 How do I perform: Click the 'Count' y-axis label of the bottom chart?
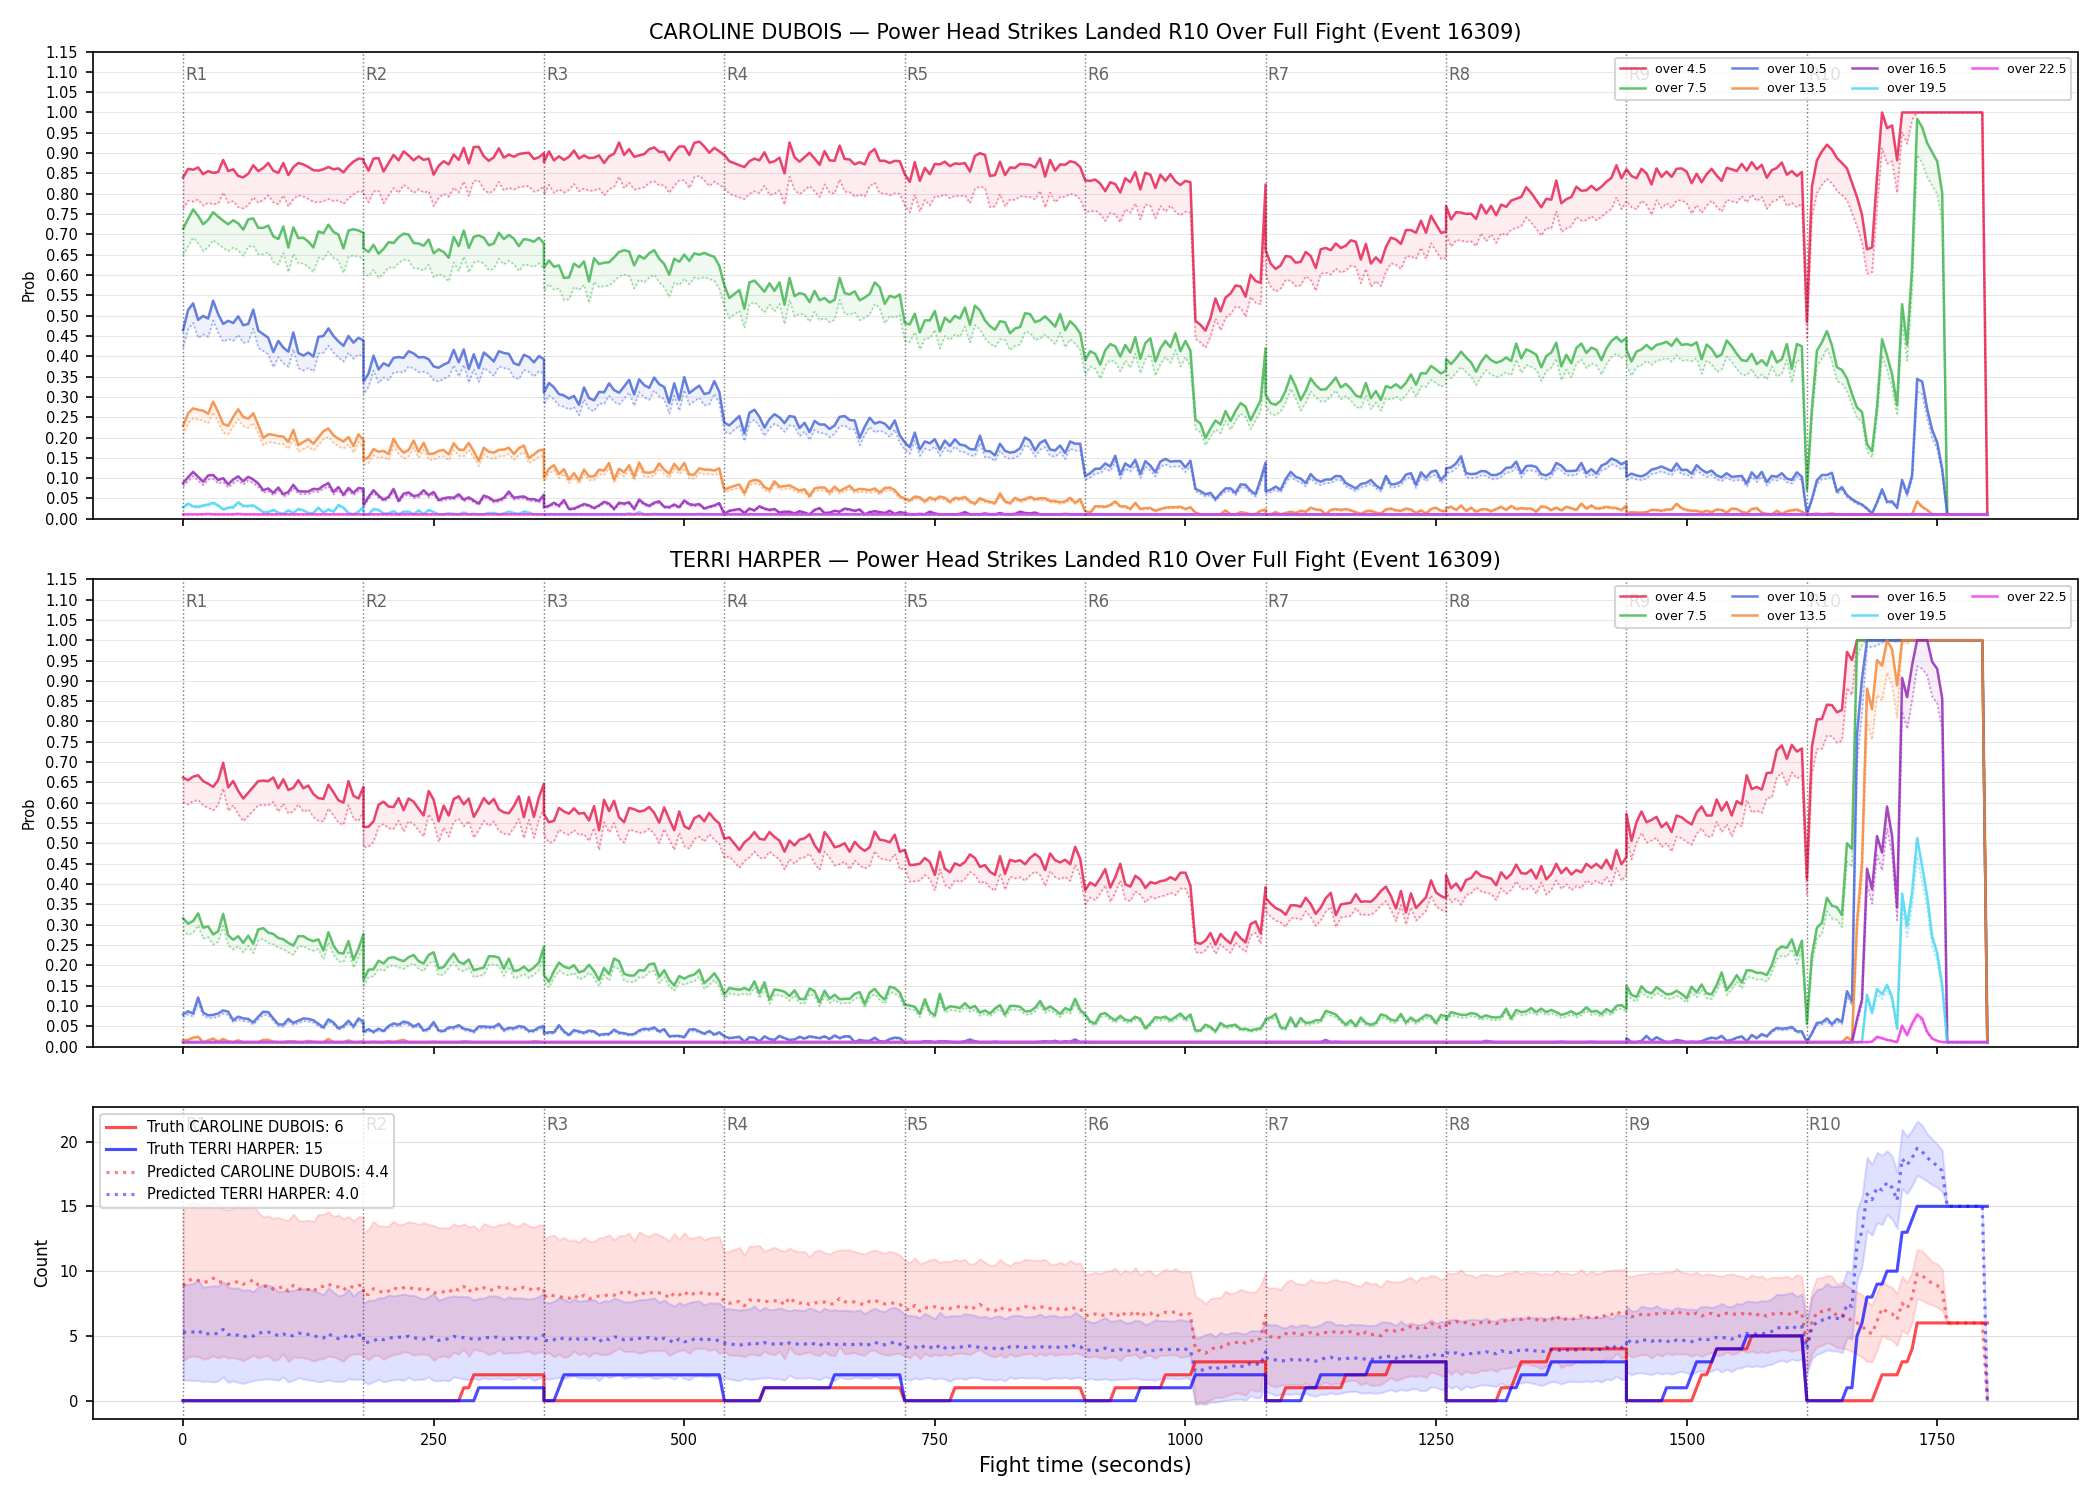click(x=41, y=1263)
